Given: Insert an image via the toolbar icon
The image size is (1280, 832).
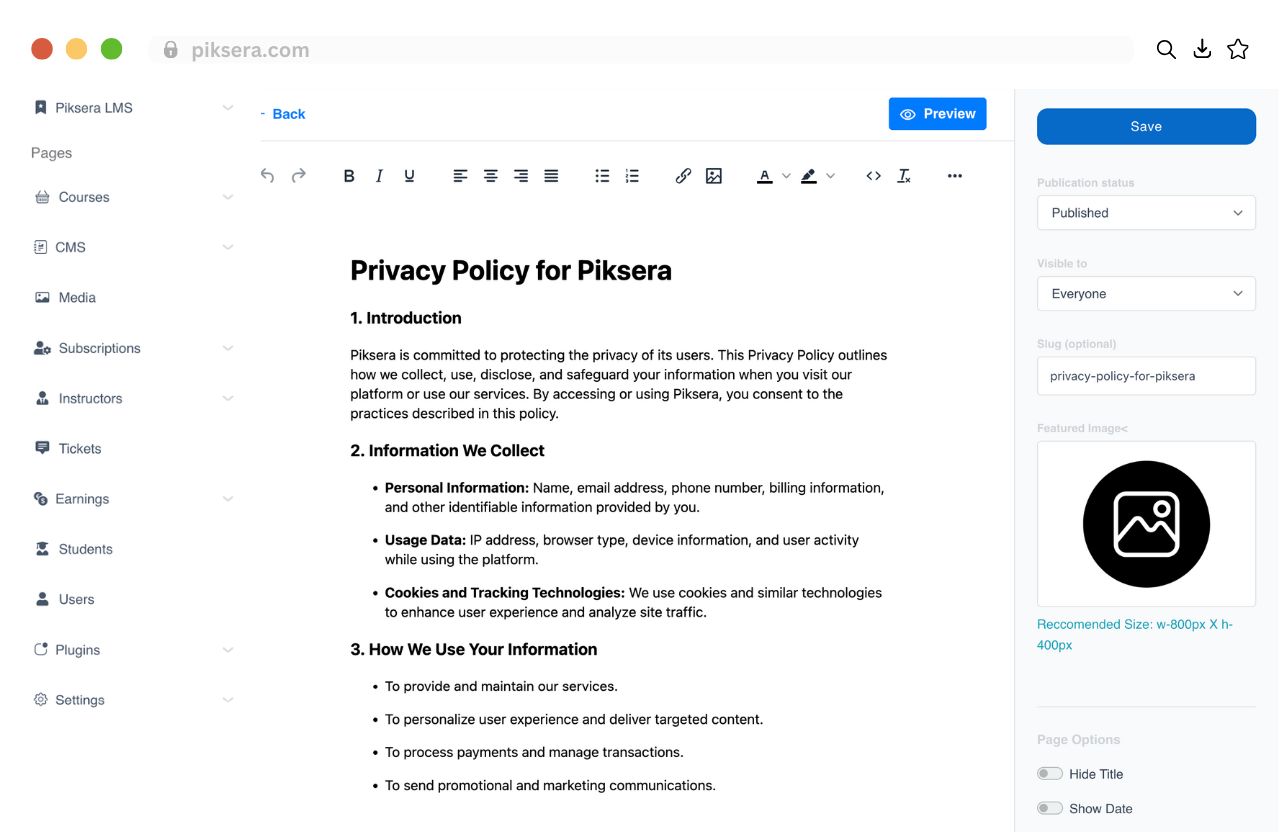Looking at the screenshot, I should click(713, 176).
